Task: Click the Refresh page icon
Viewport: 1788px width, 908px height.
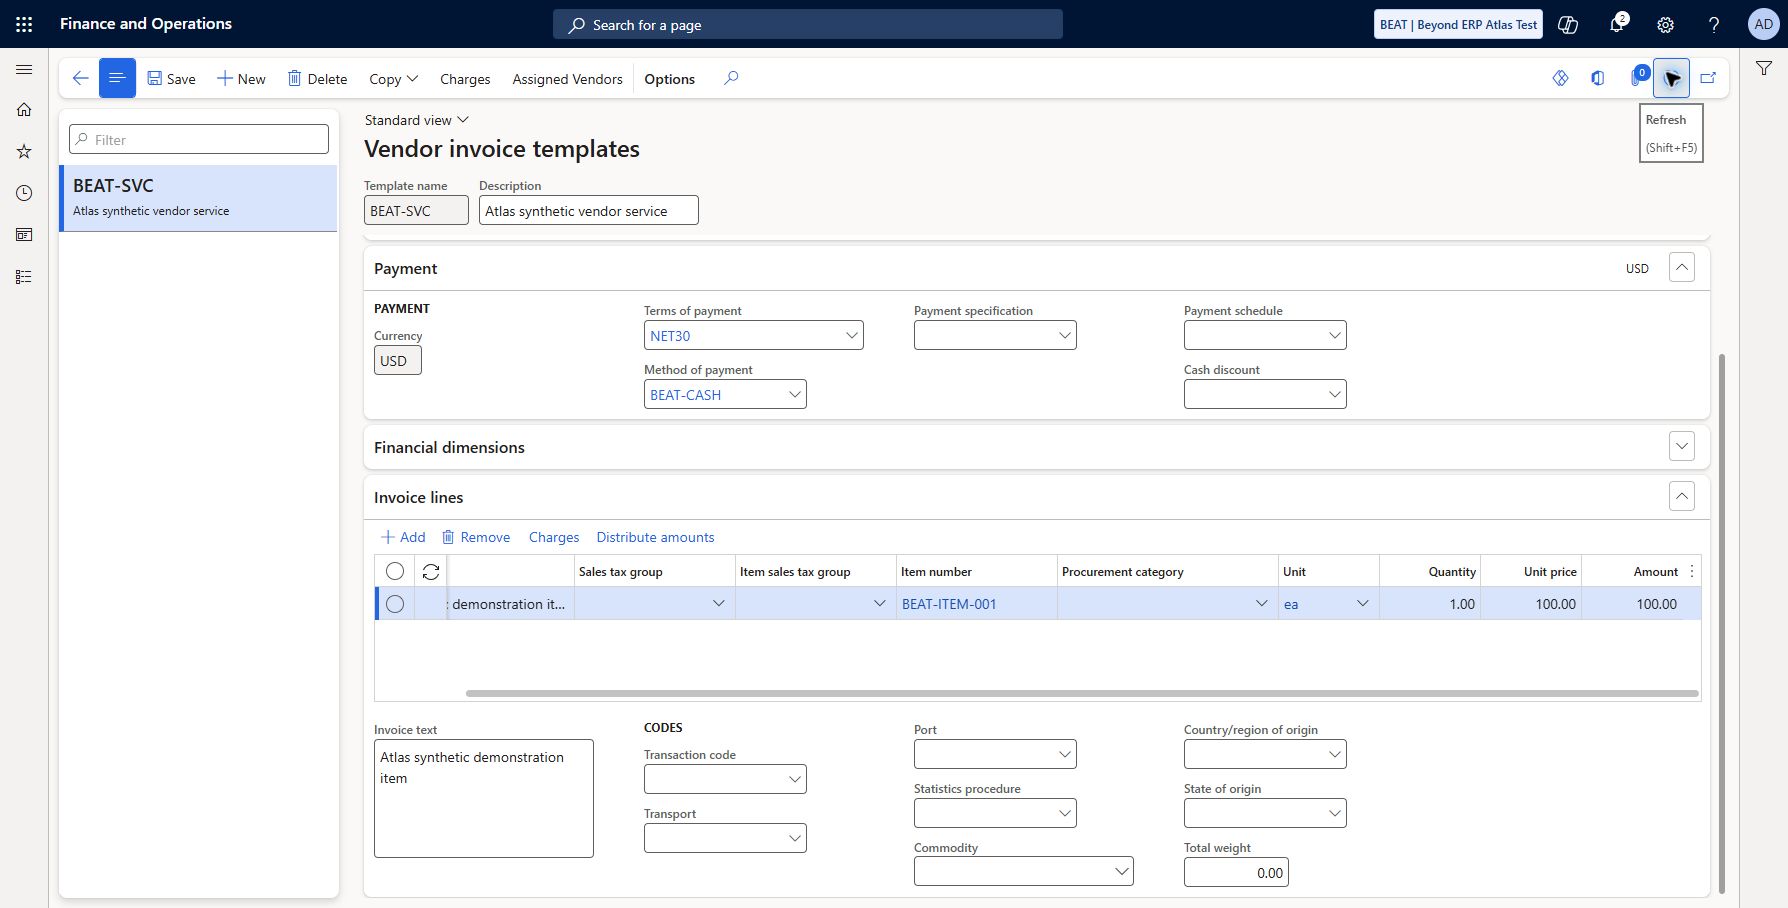Action: (x=1671, y=78)
